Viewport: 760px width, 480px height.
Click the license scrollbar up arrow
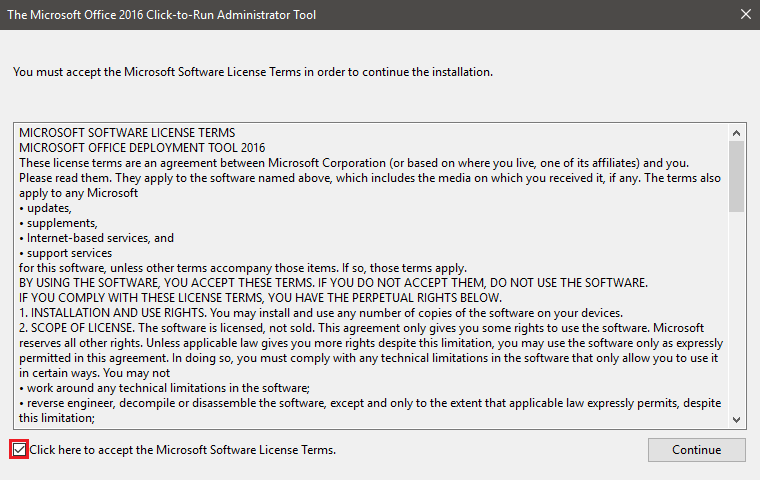click(736, 133)
